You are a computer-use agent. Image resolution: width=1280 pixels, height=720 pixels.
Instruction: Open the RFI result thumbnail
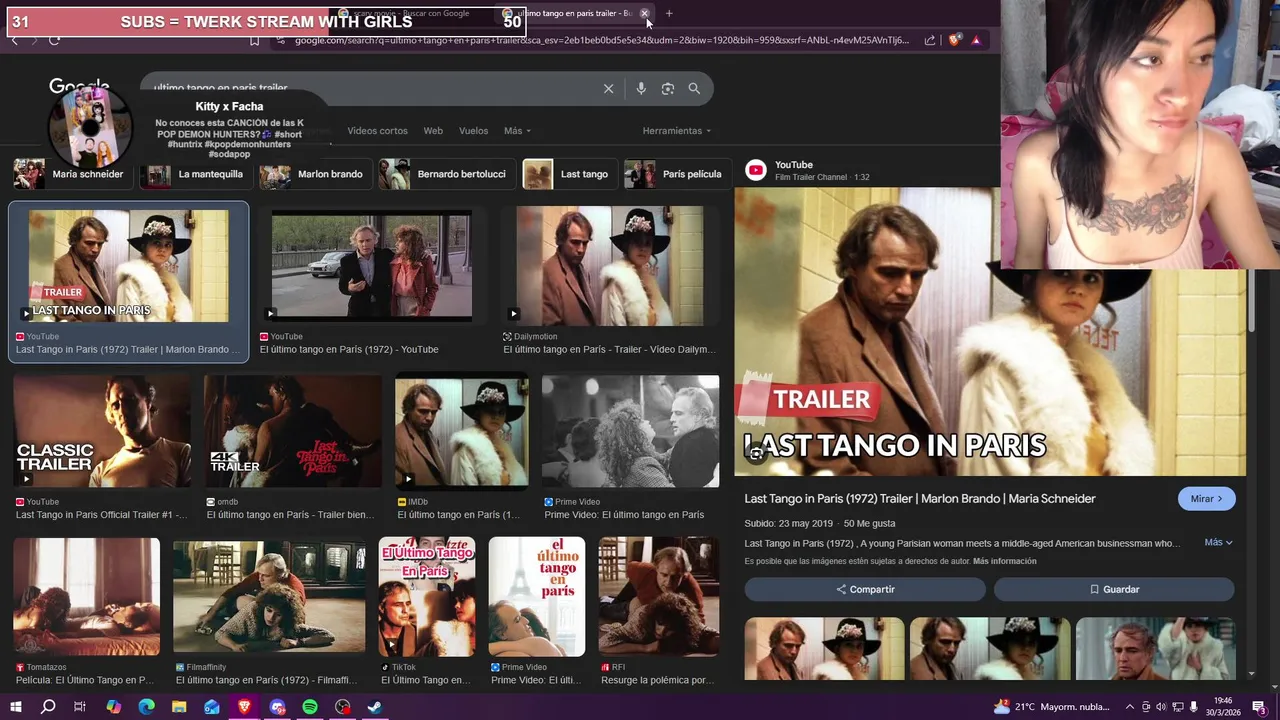(658, 596)
